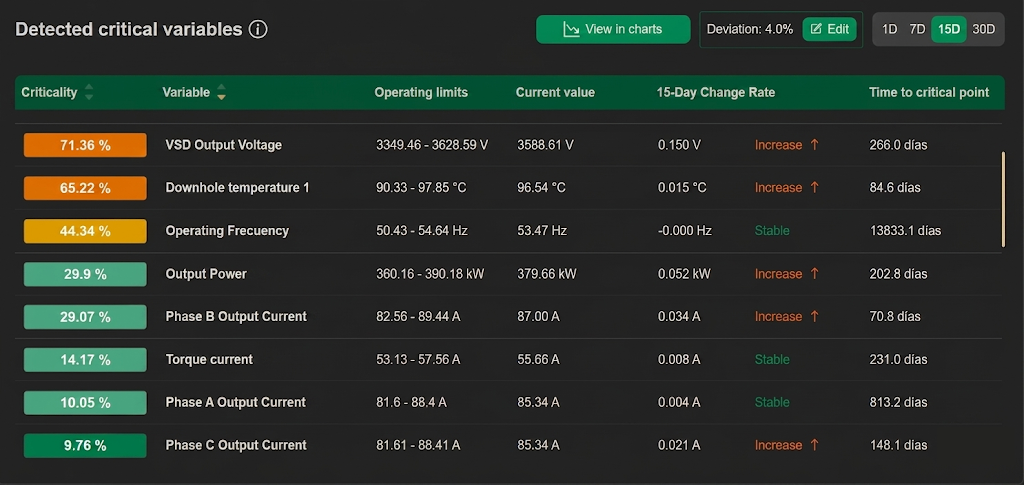Click the 10.05 % criticality badge
Viewport: 1024px width, 485px height.
pyautogui.click(x=85, y=403)
